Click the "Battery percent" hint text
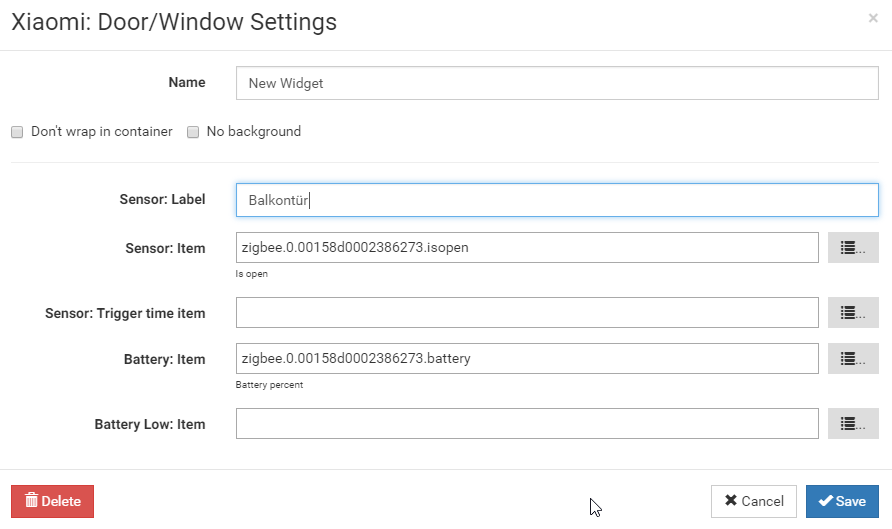Image resolution: width=892 pixels, height=529 pixels. tap(269, 385)
